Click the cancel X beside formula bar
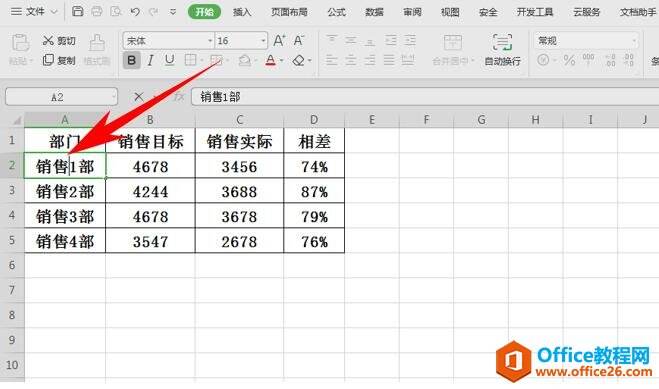 pyautogui.click(x=138, y=97)
